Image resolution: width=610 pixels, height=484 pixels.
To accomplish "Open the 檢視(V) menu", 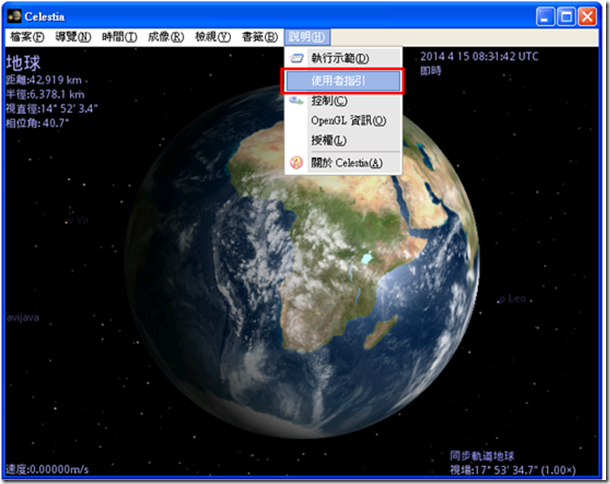I will point(213,37).
